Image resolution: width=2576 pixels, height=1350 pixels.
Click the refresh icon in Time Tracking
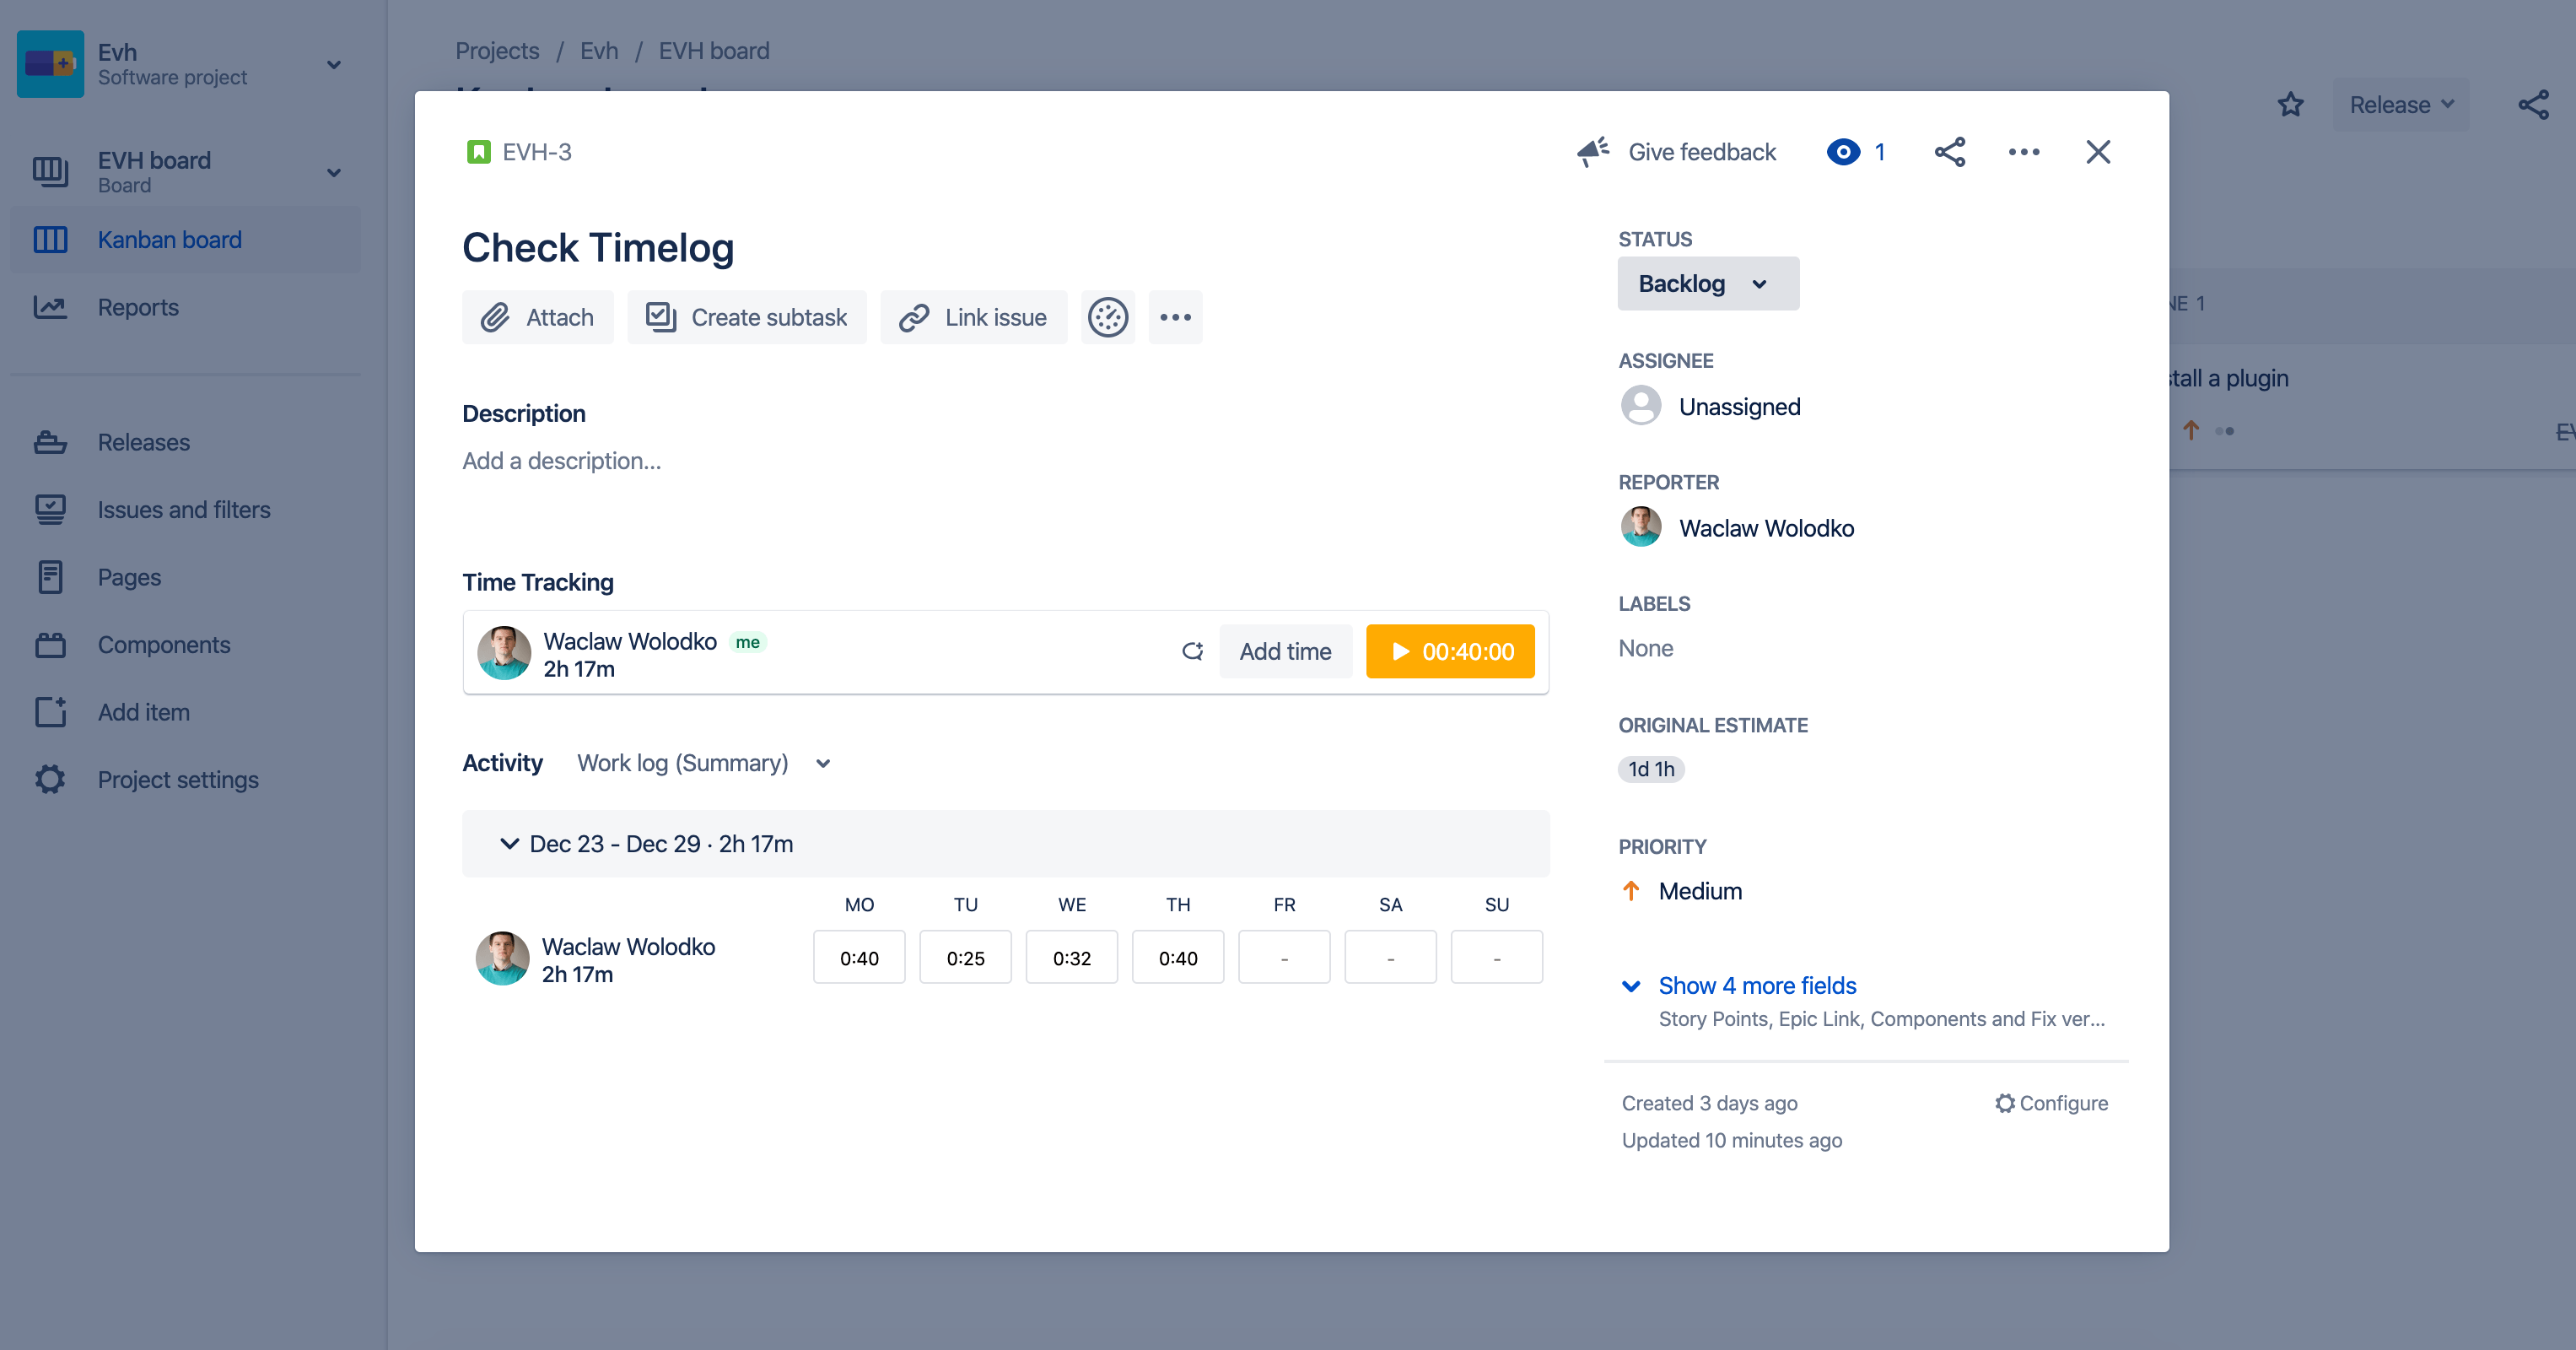tap(1192, 651)
